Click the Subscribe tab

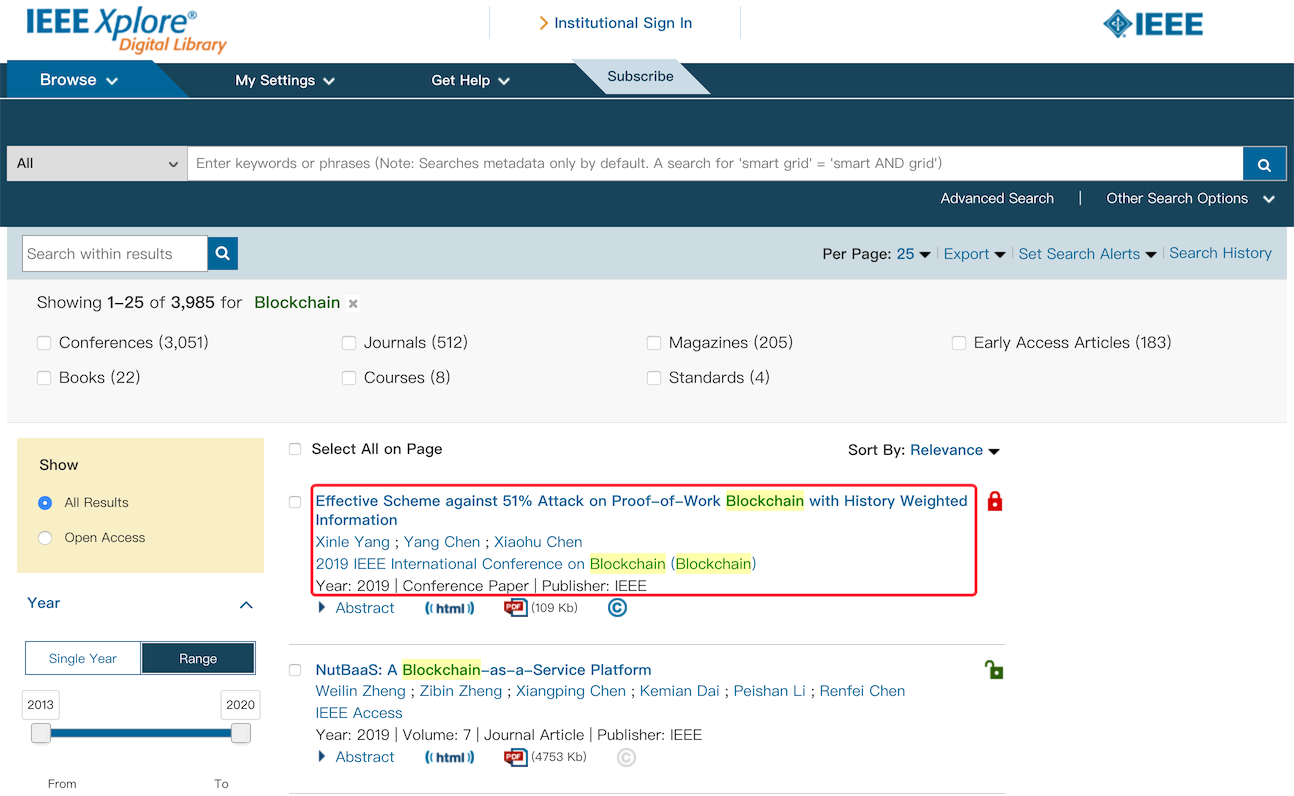pyautogui.click(x=641, y=76)
